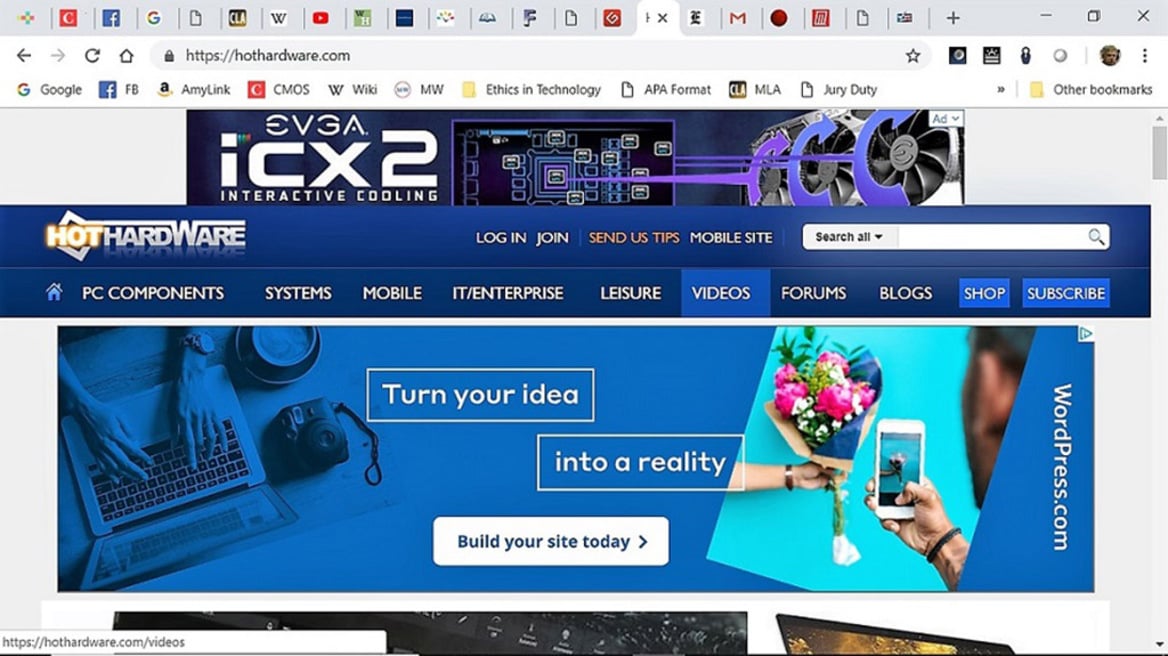
Task: Open the MOBILE SITE link
Action: [x=731, y=238]
